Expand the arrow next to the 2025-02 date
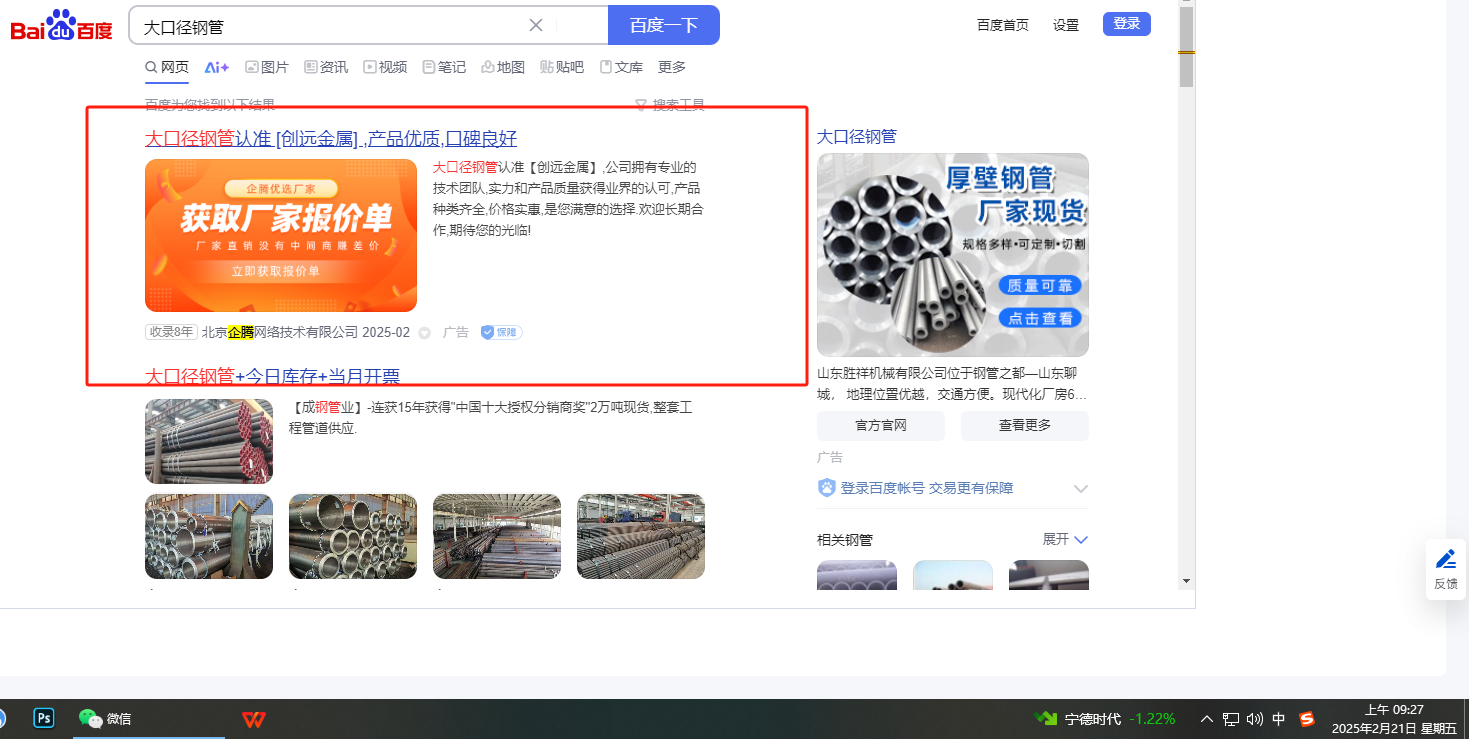 tap(424, 333)
